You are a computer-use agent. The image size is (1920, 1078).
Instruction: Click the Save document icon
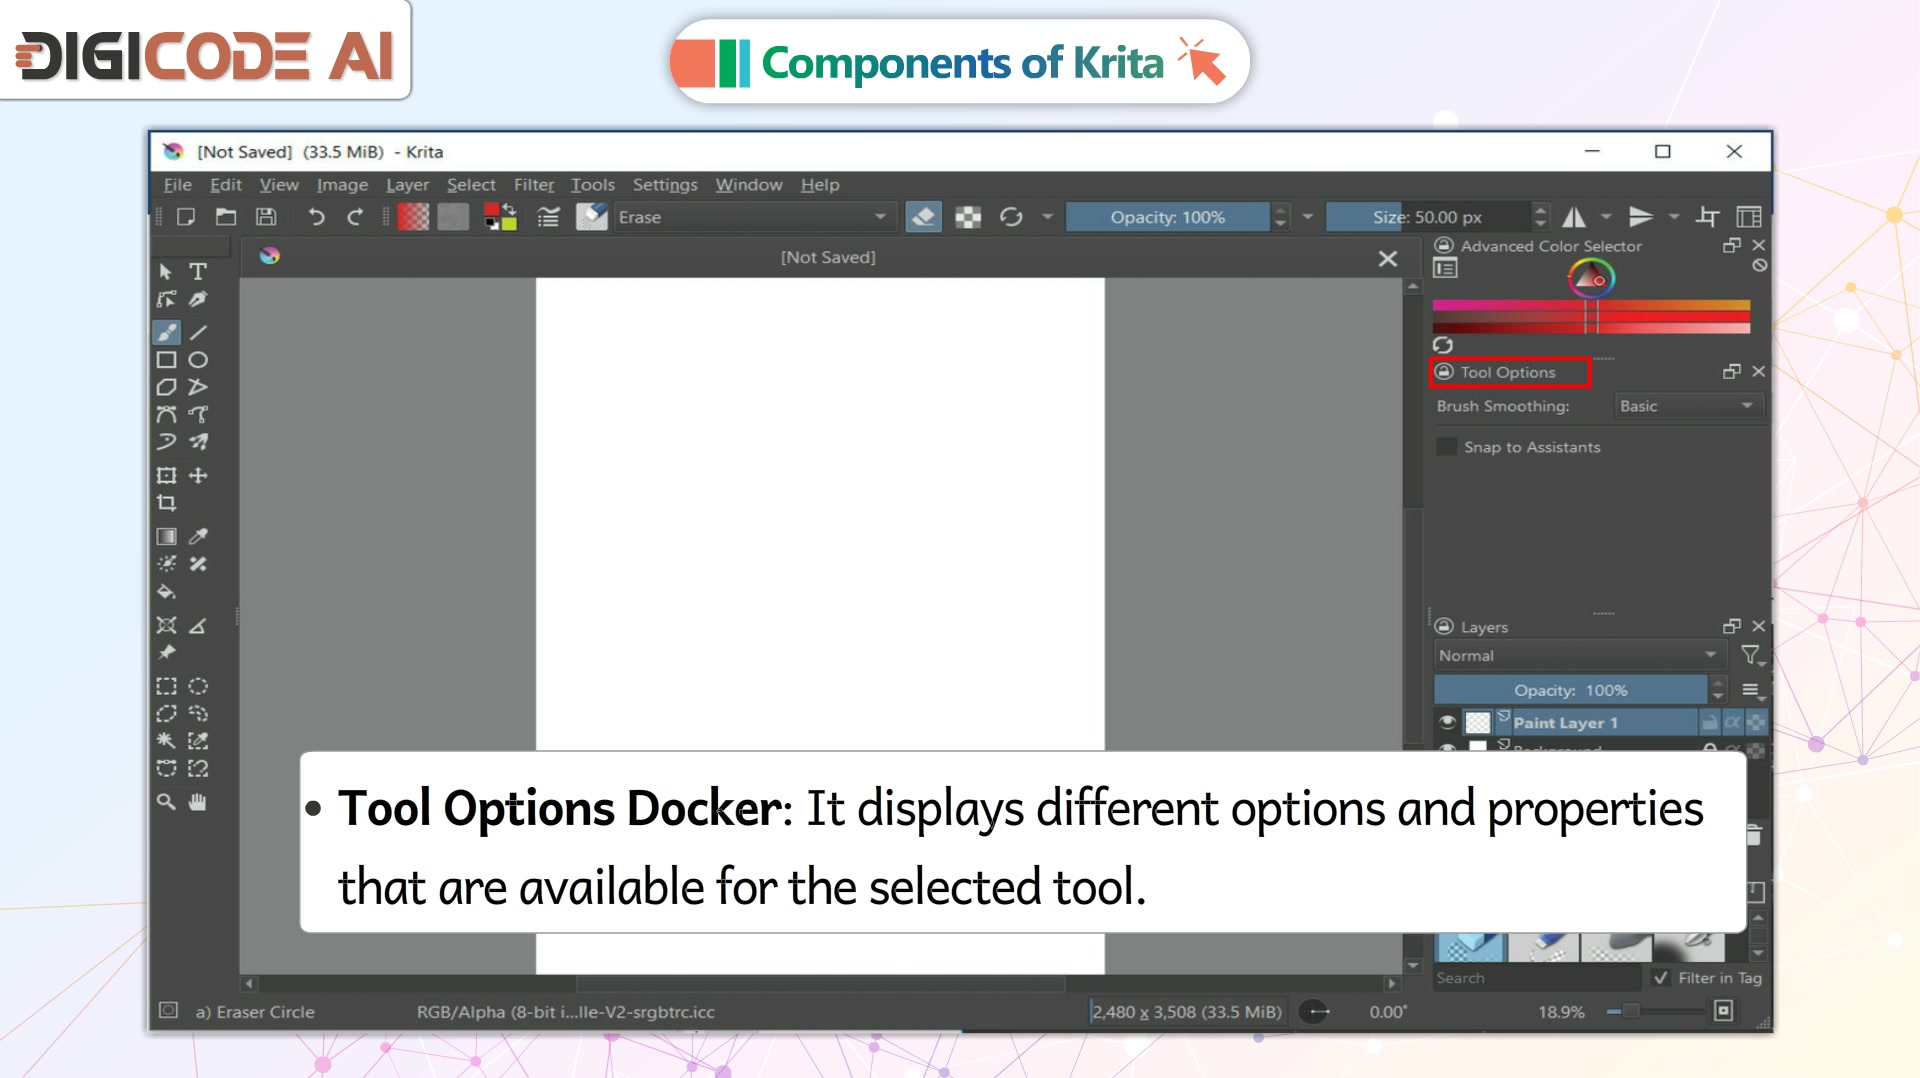266,217
